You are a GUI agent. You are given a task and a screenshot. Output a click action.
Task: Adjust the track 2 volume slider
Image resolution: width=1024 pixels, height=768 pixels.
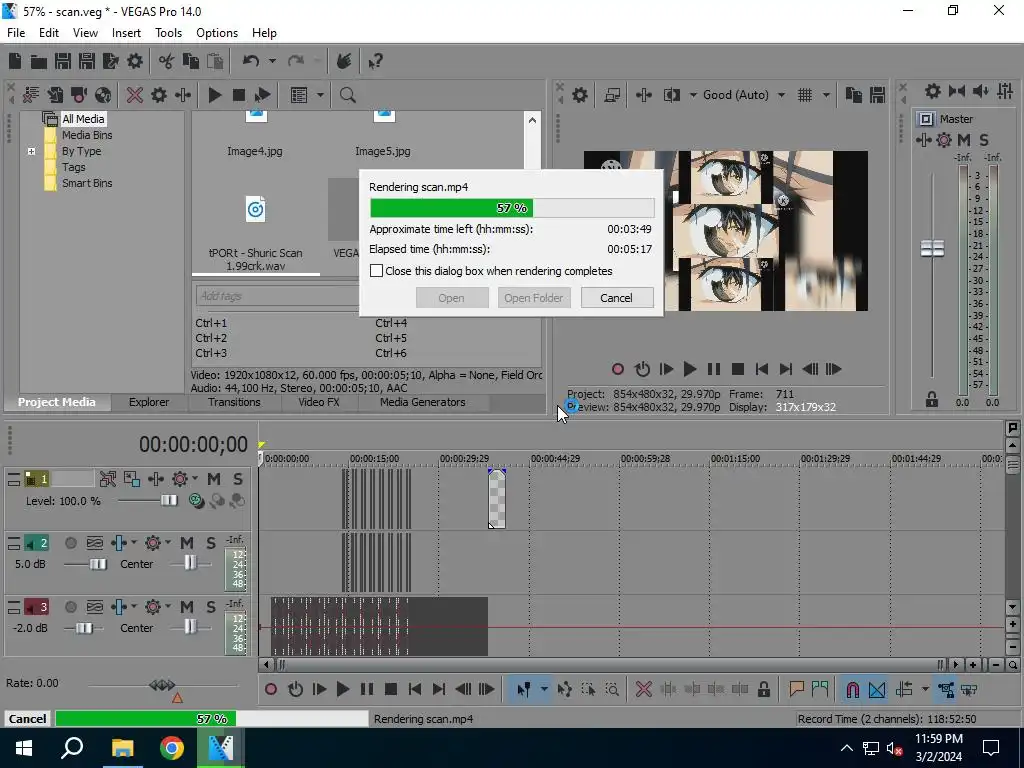(98, 564)
